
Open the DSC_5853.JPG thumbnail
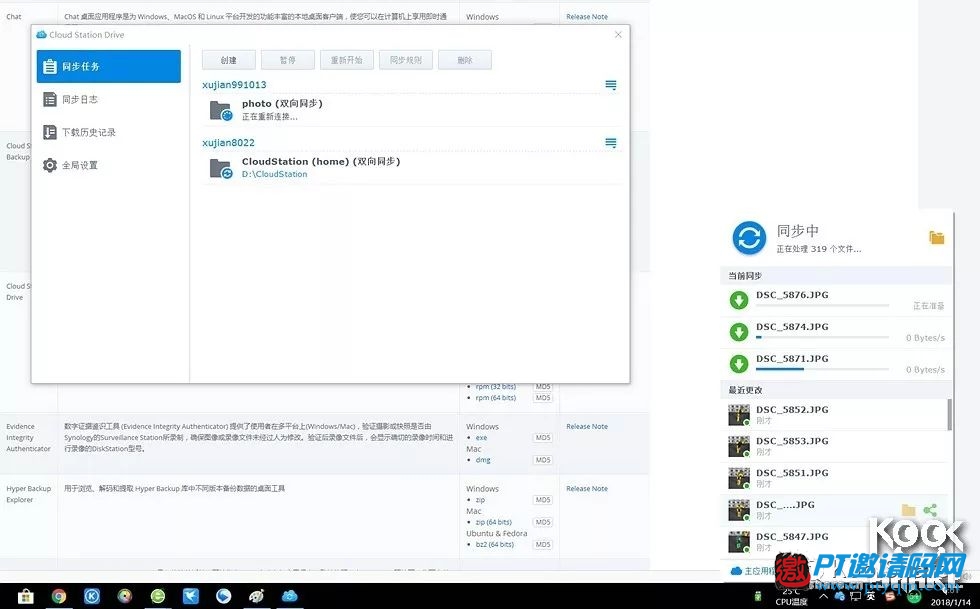tap(739, 446)
